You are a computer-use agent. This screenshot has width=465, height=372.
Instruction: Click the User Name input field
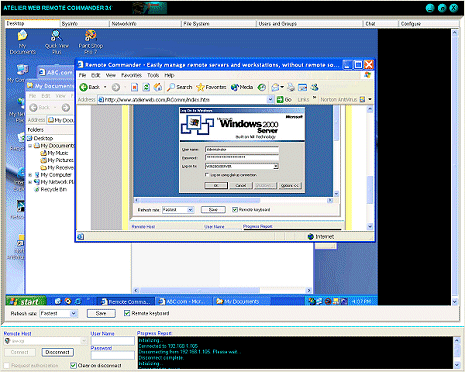coord(113,341)
